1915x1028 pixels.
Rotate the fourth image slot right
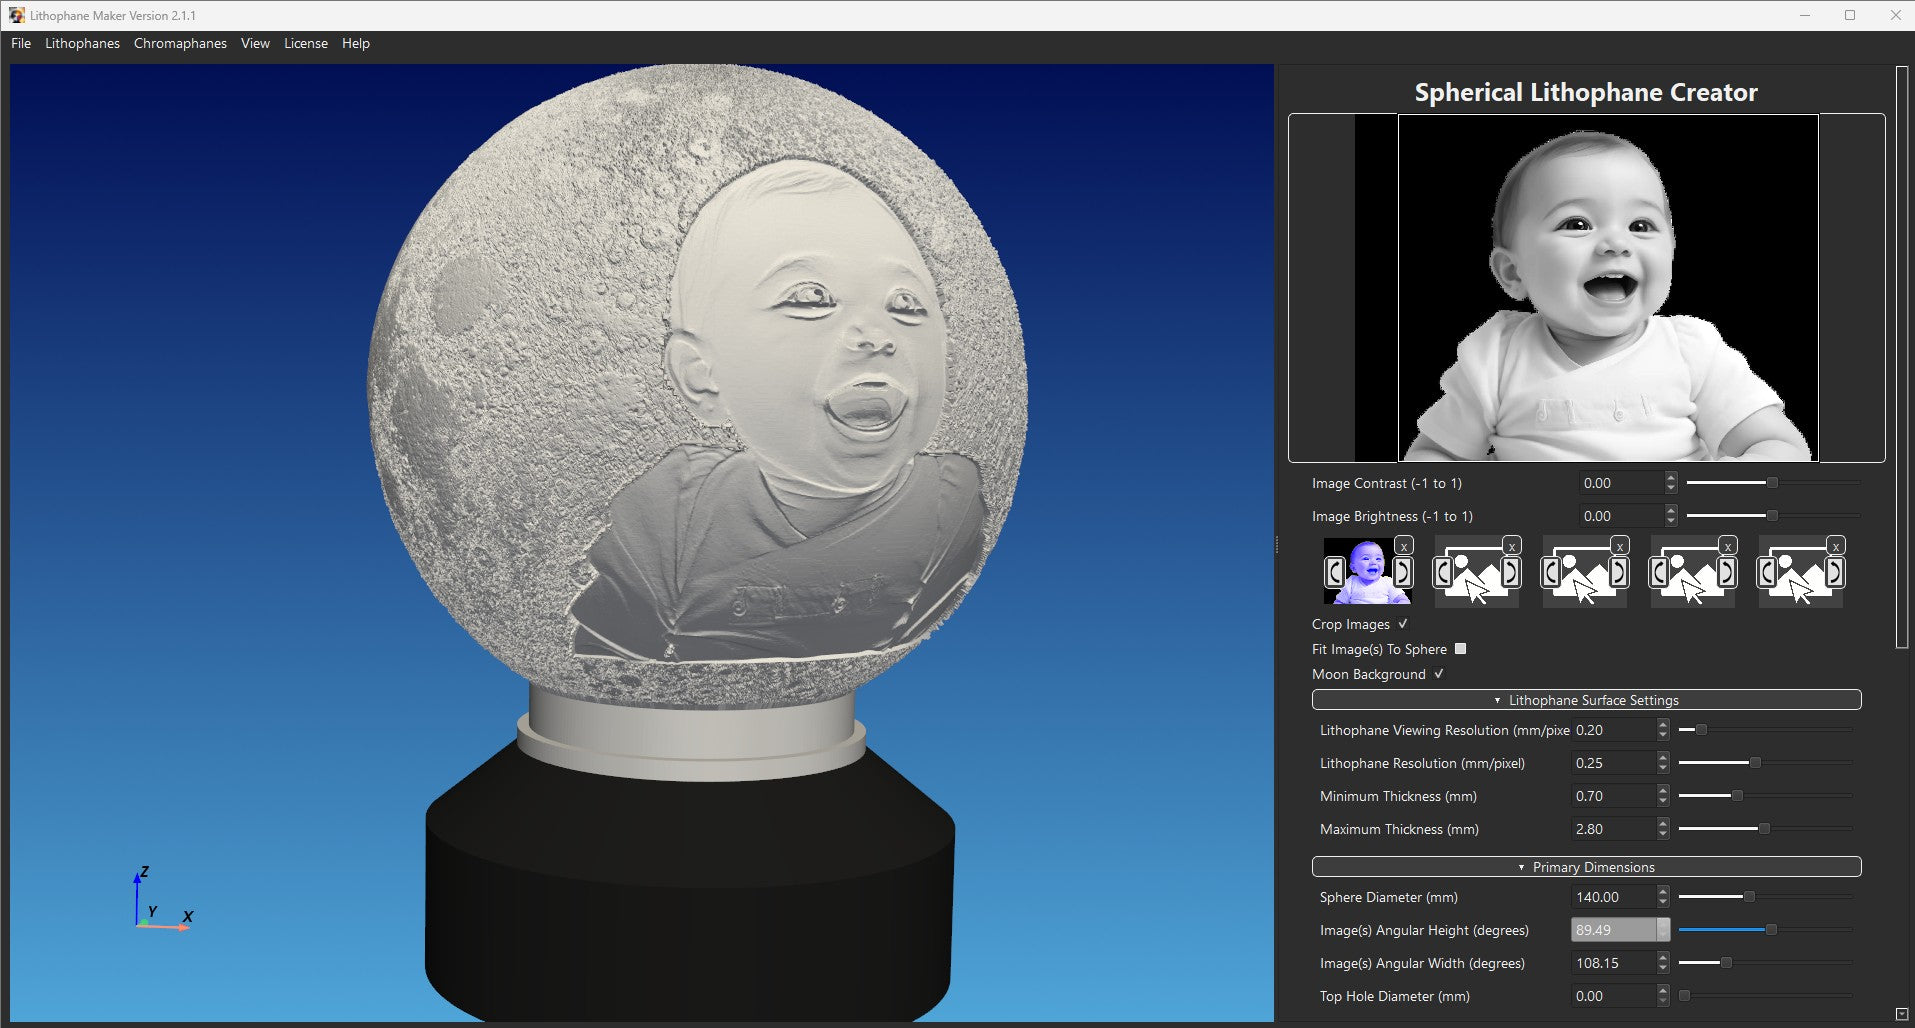1729,572
